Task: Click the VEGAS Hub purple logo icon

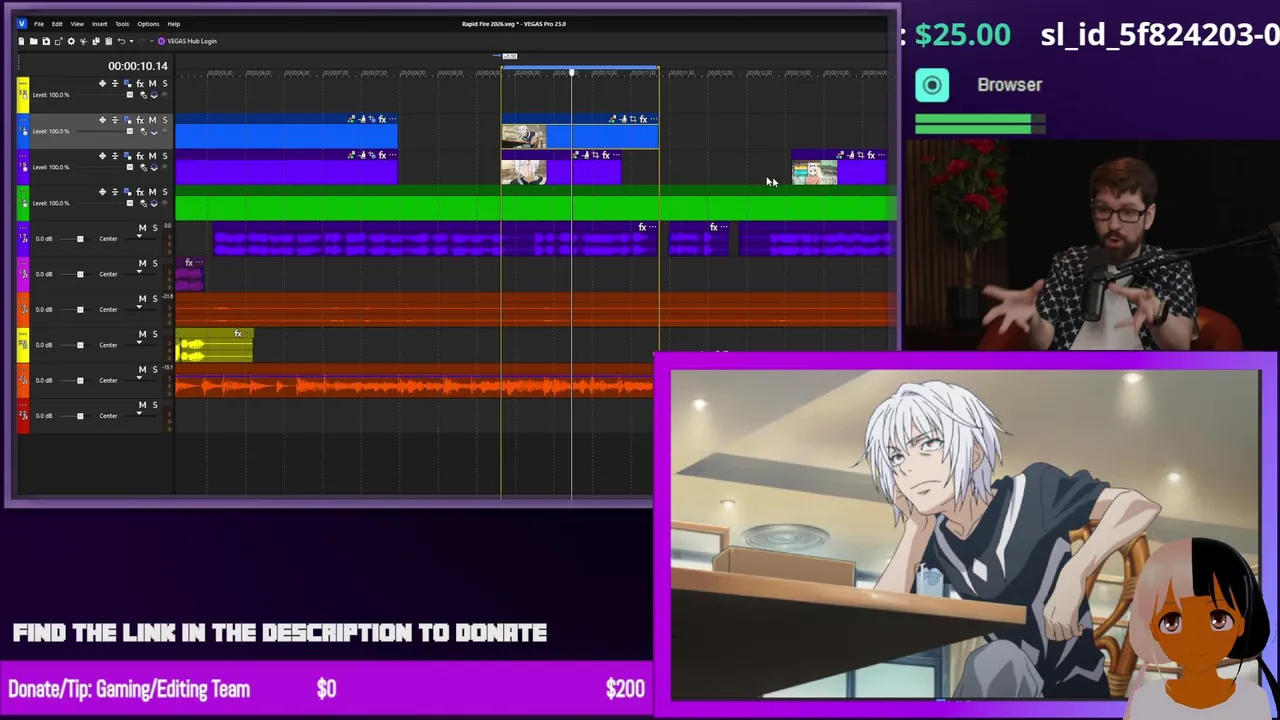Action: (x=162, y=41)
